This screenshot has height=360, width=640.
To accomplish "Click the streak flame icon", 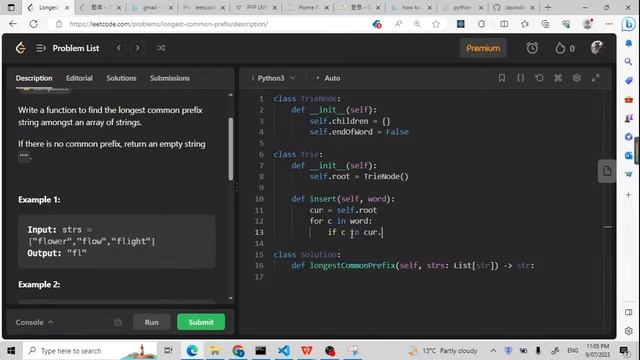I will (x=560, y=48).
